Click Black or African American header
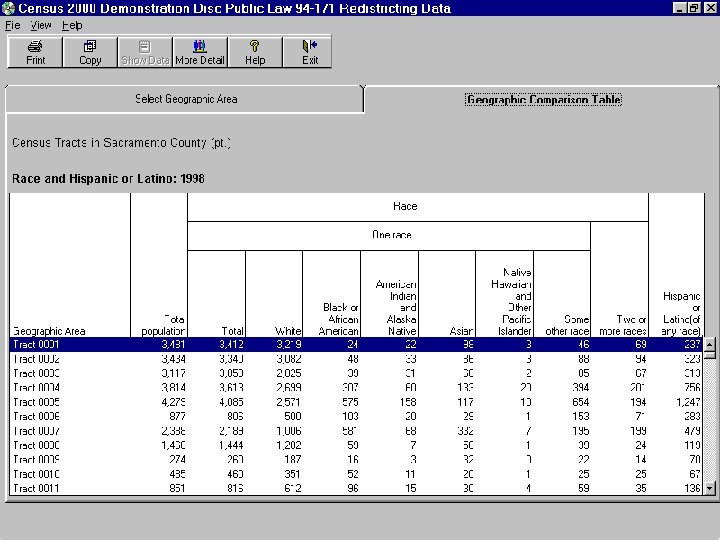 332,294
